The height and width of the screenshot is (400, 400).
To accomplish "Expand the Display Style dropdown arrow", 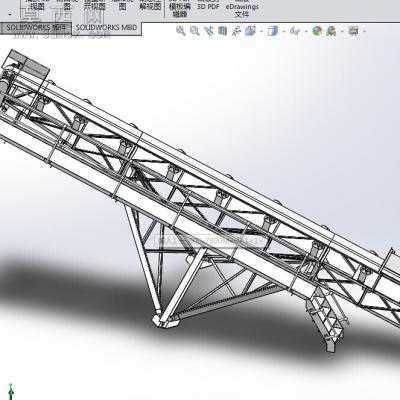I will coord(284,32).
